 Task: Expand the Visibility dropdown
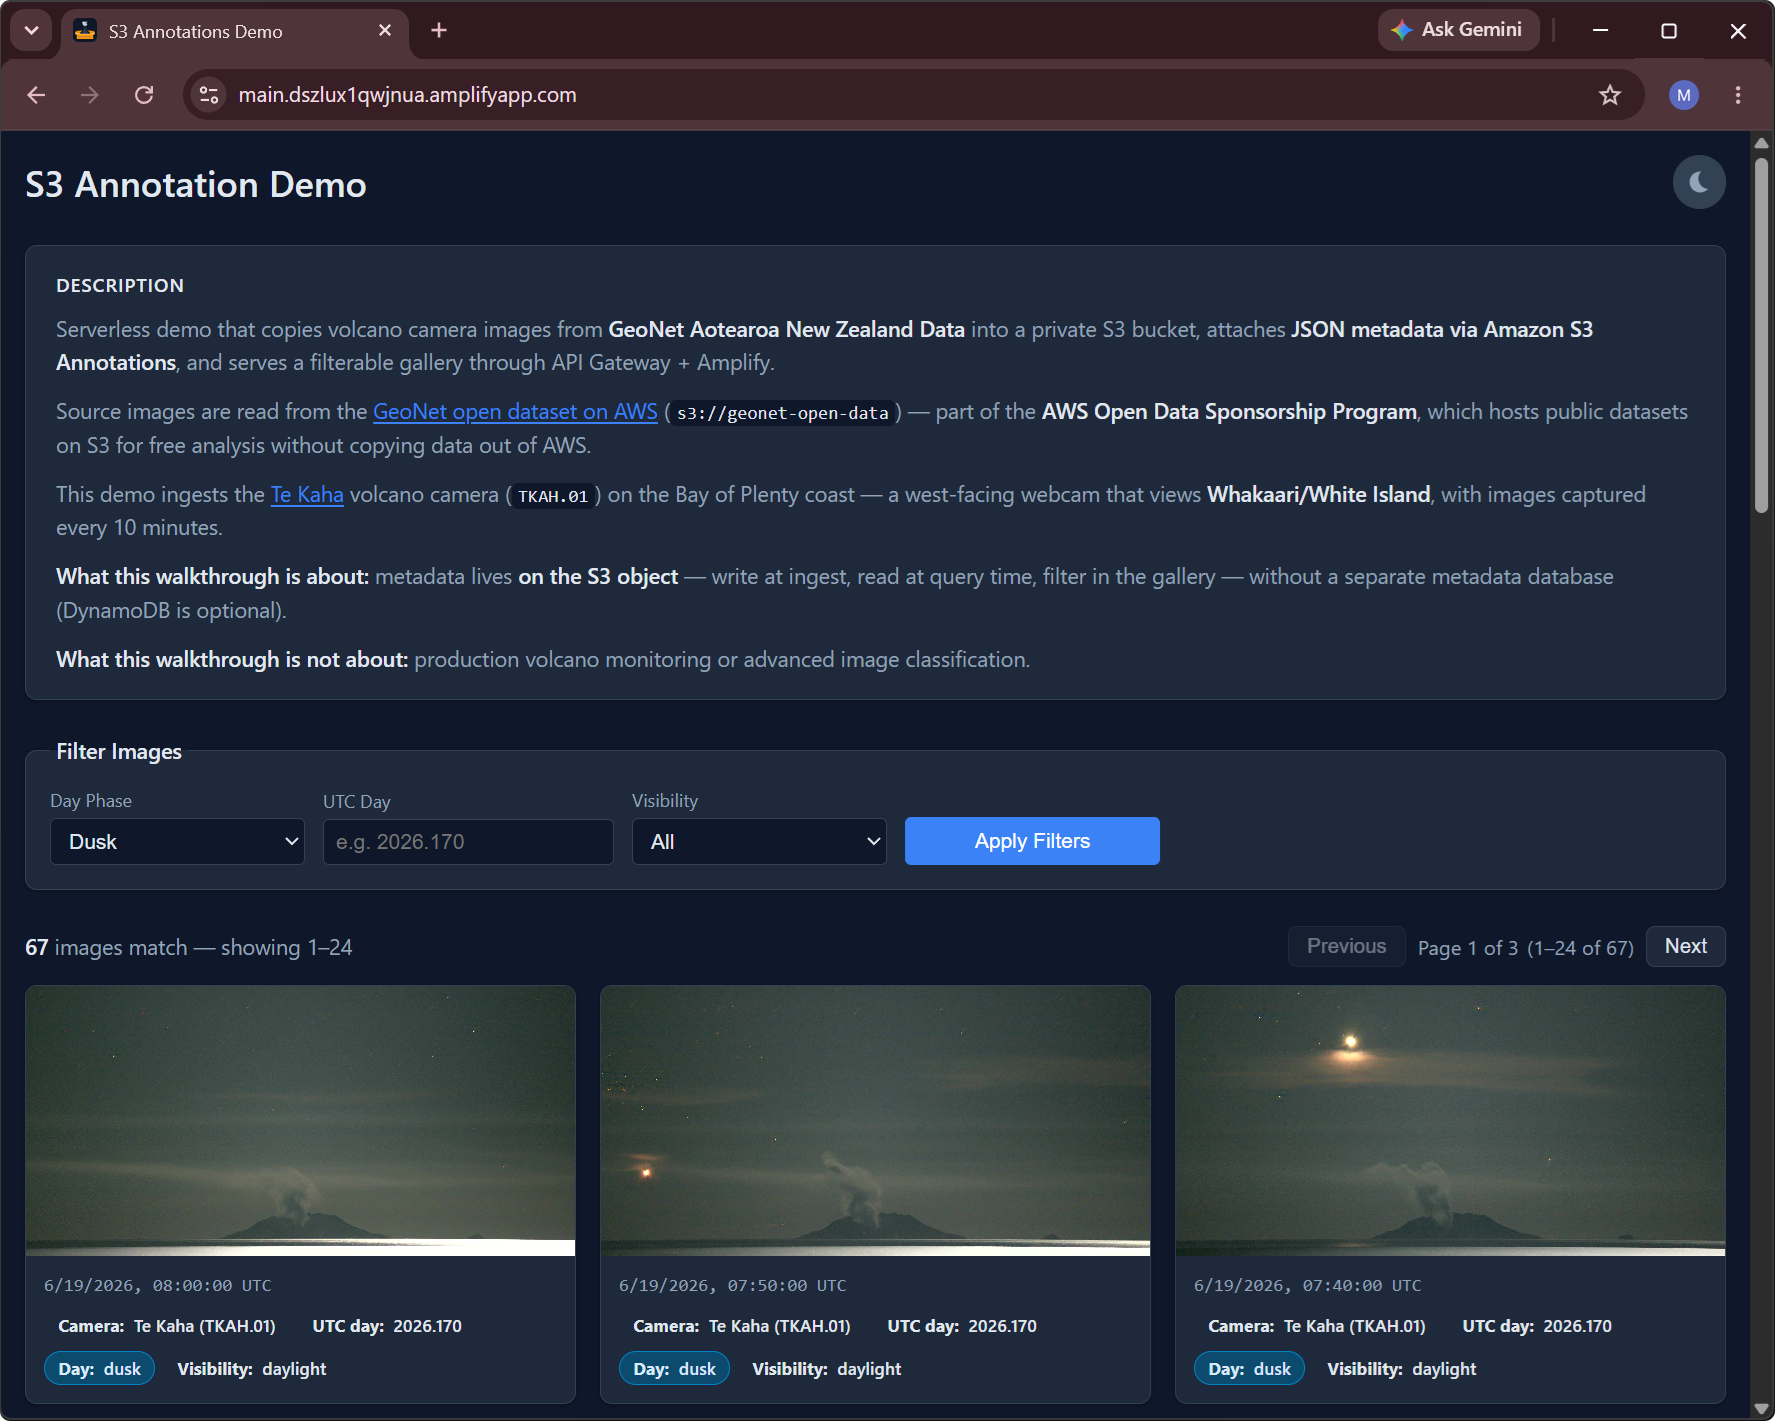759,842
